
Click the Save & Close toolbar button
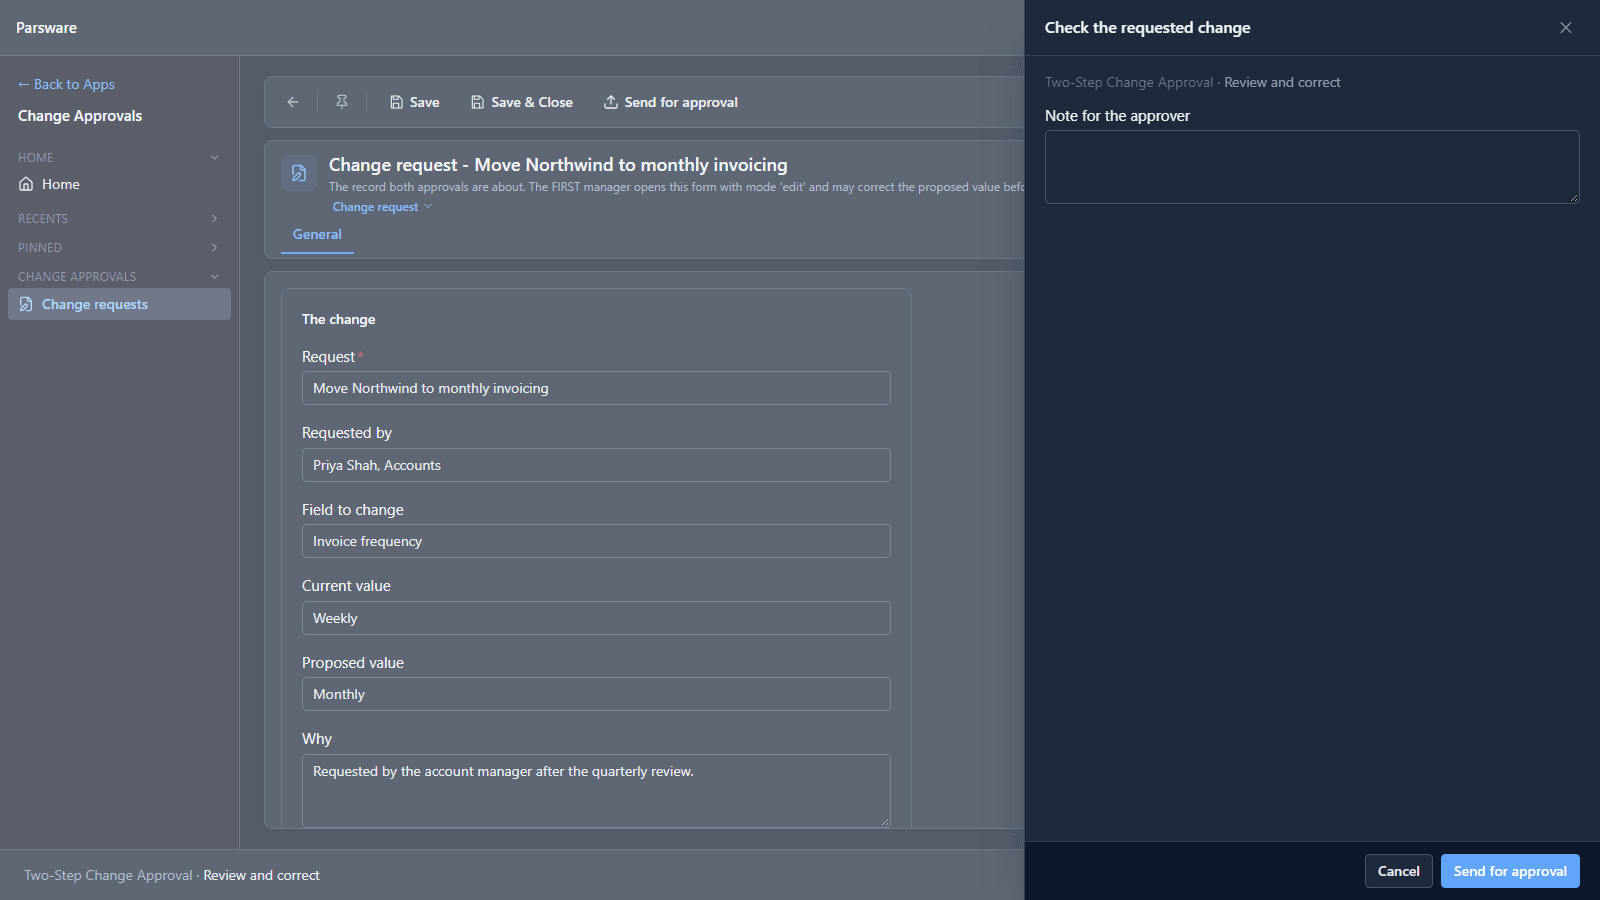pyautogui.click(x=521, y=102)
